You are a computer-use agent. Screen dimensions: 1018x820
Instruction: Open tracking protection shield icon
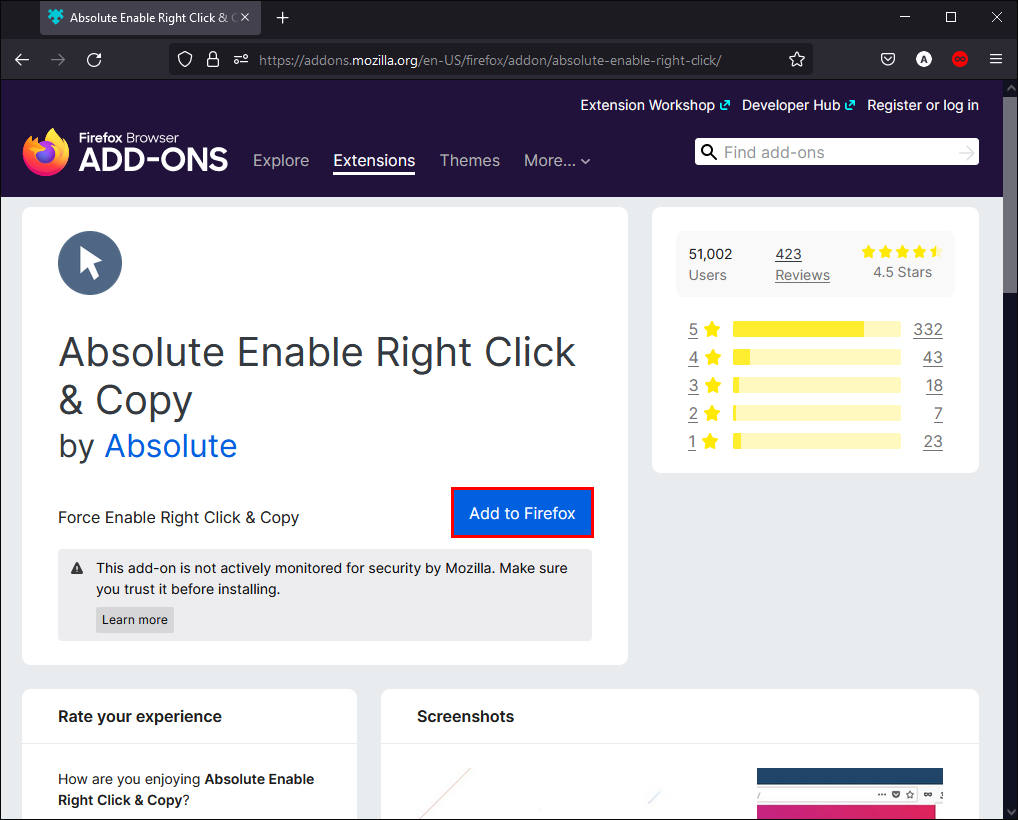point(185,60)
